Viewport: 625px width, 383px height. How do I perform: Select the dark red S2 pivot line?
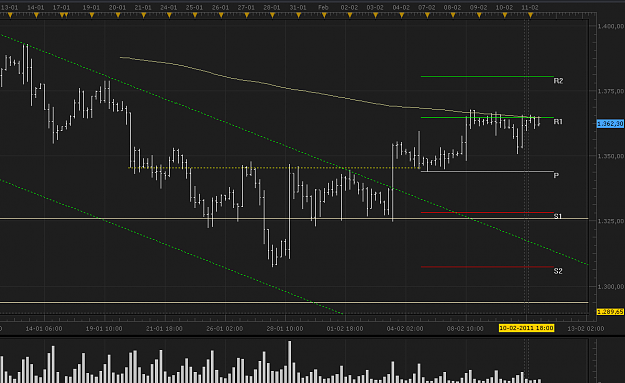coord(487,267)
